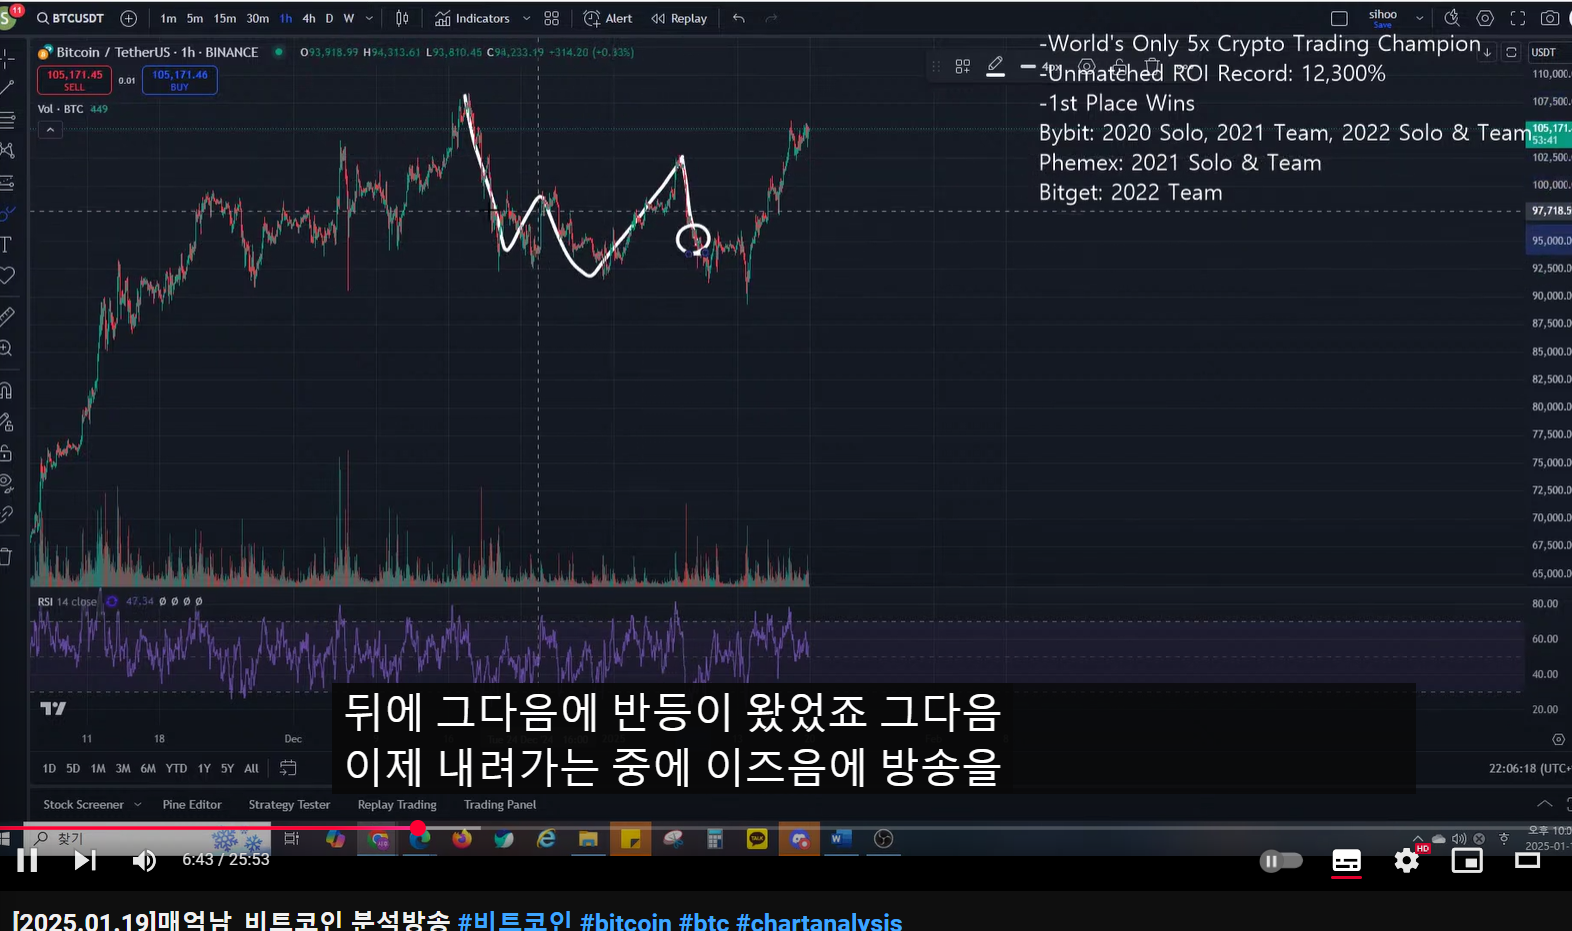Toggle subtitles closed captions button
1572x931 pixels.
tap(1346, 860)
